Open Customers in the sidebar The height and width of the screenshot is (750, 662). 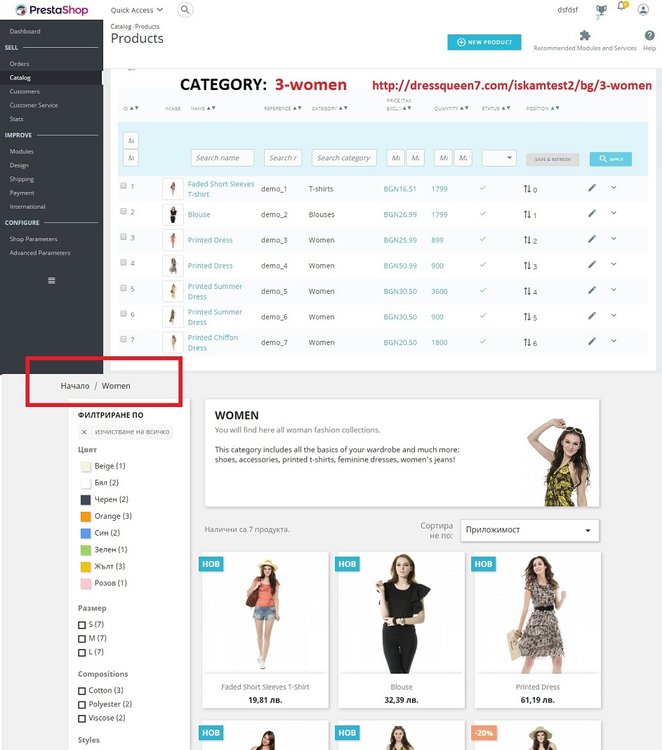click(x=24, y=91)
